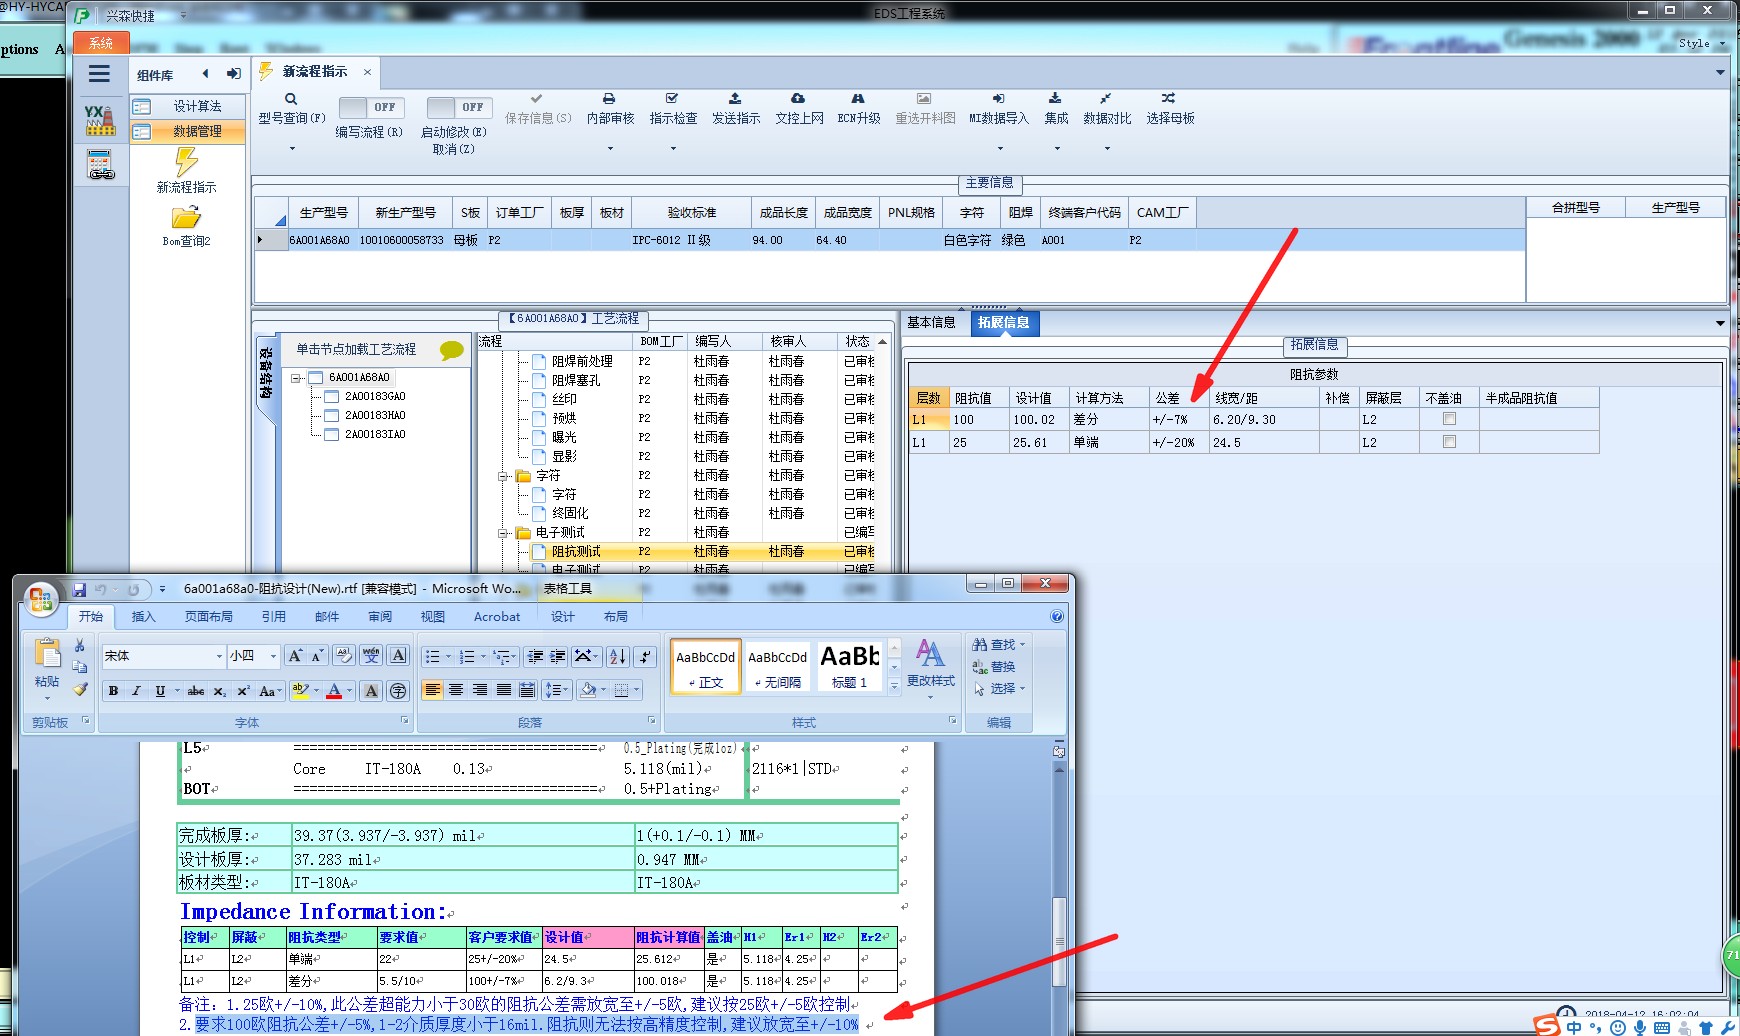Click the 发送指示 upload icon
Screen dimensions: 1740x1036
coord(735,99)
